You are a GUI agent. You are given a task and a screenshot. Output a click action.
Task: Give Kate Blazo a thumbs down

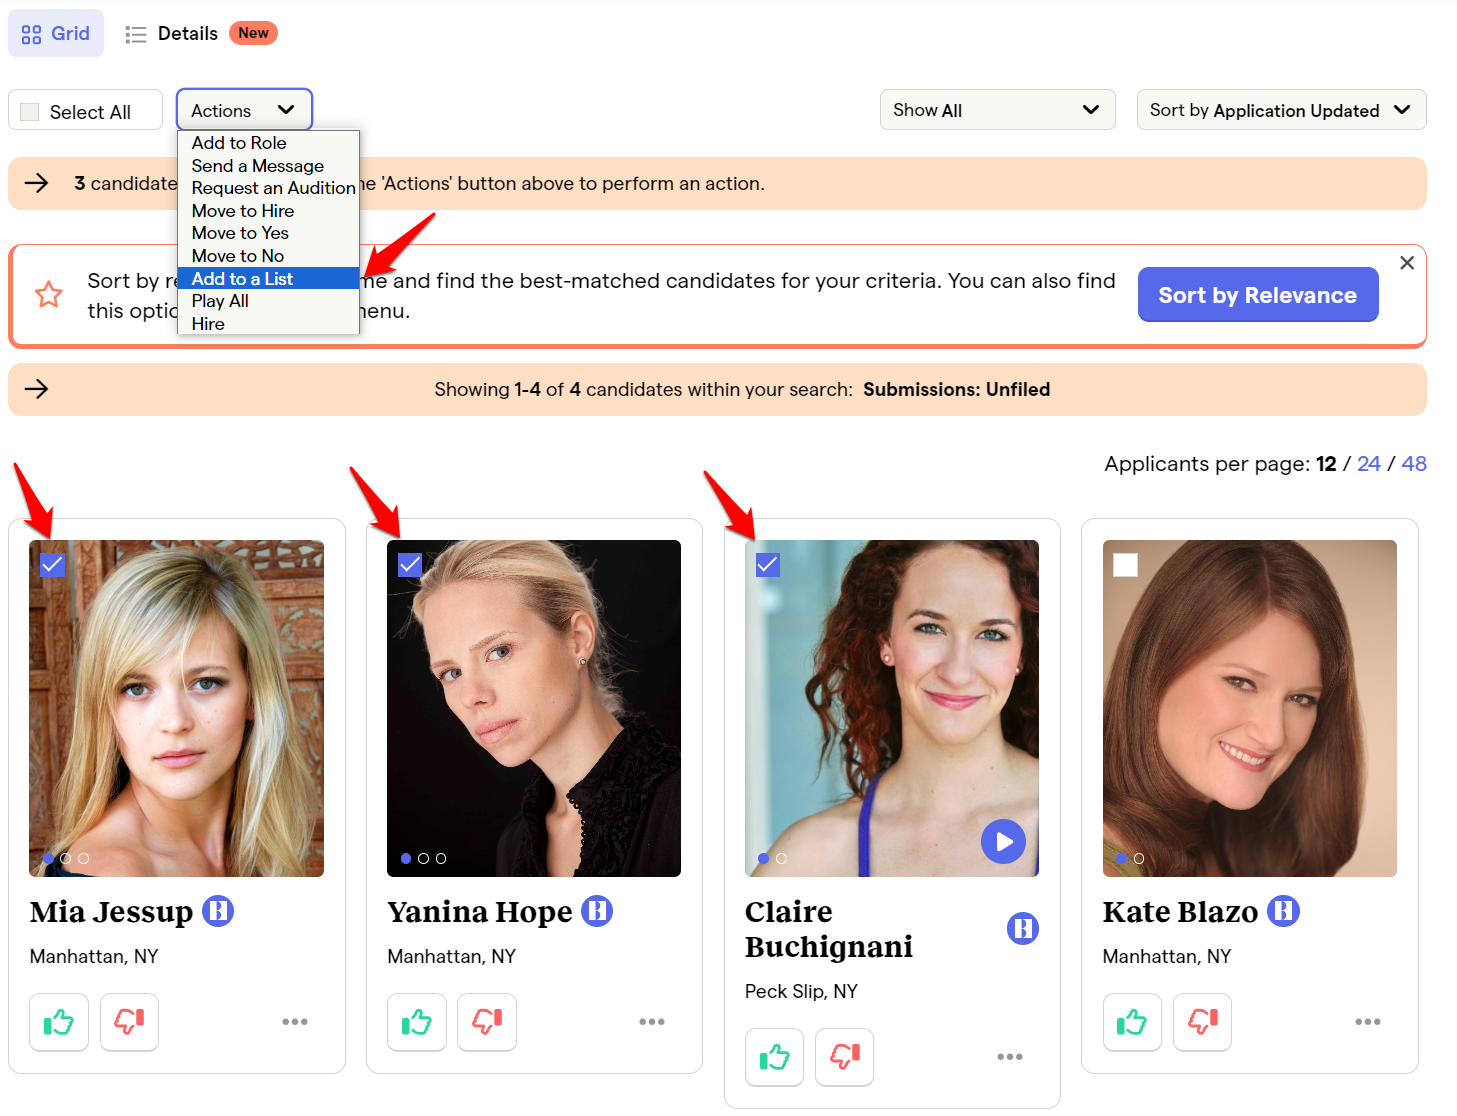tap(1202, 1022)
